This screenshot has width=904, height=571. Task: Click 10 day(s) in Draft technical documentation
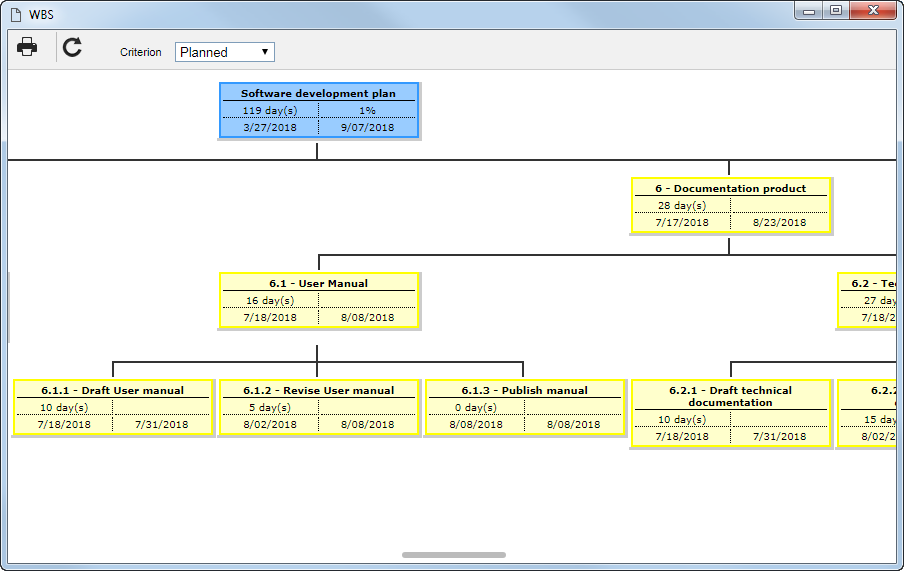point(682,420)
